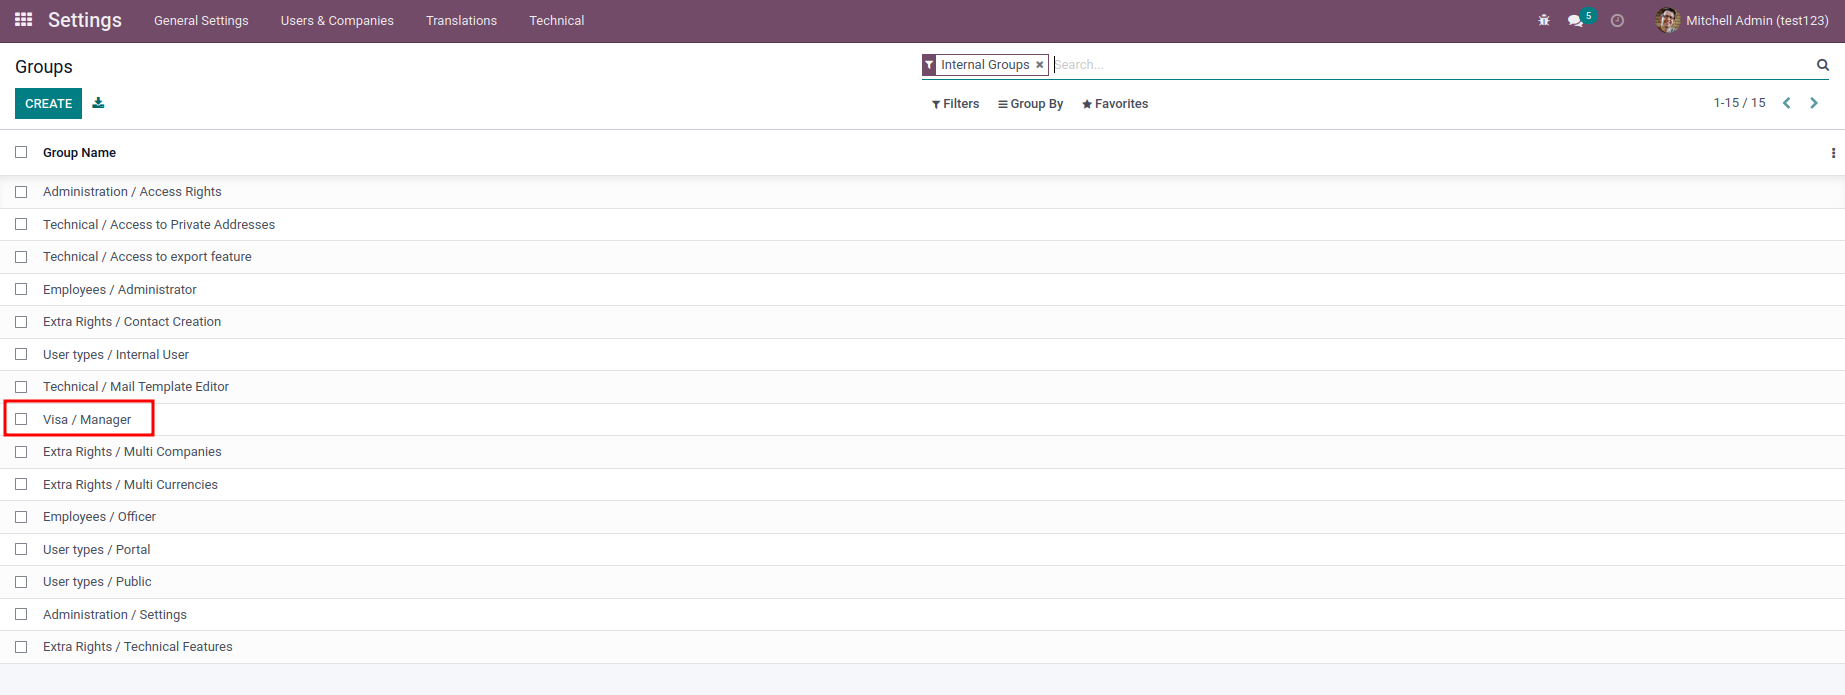Check User types / Portal checkbox

[21, 549]
